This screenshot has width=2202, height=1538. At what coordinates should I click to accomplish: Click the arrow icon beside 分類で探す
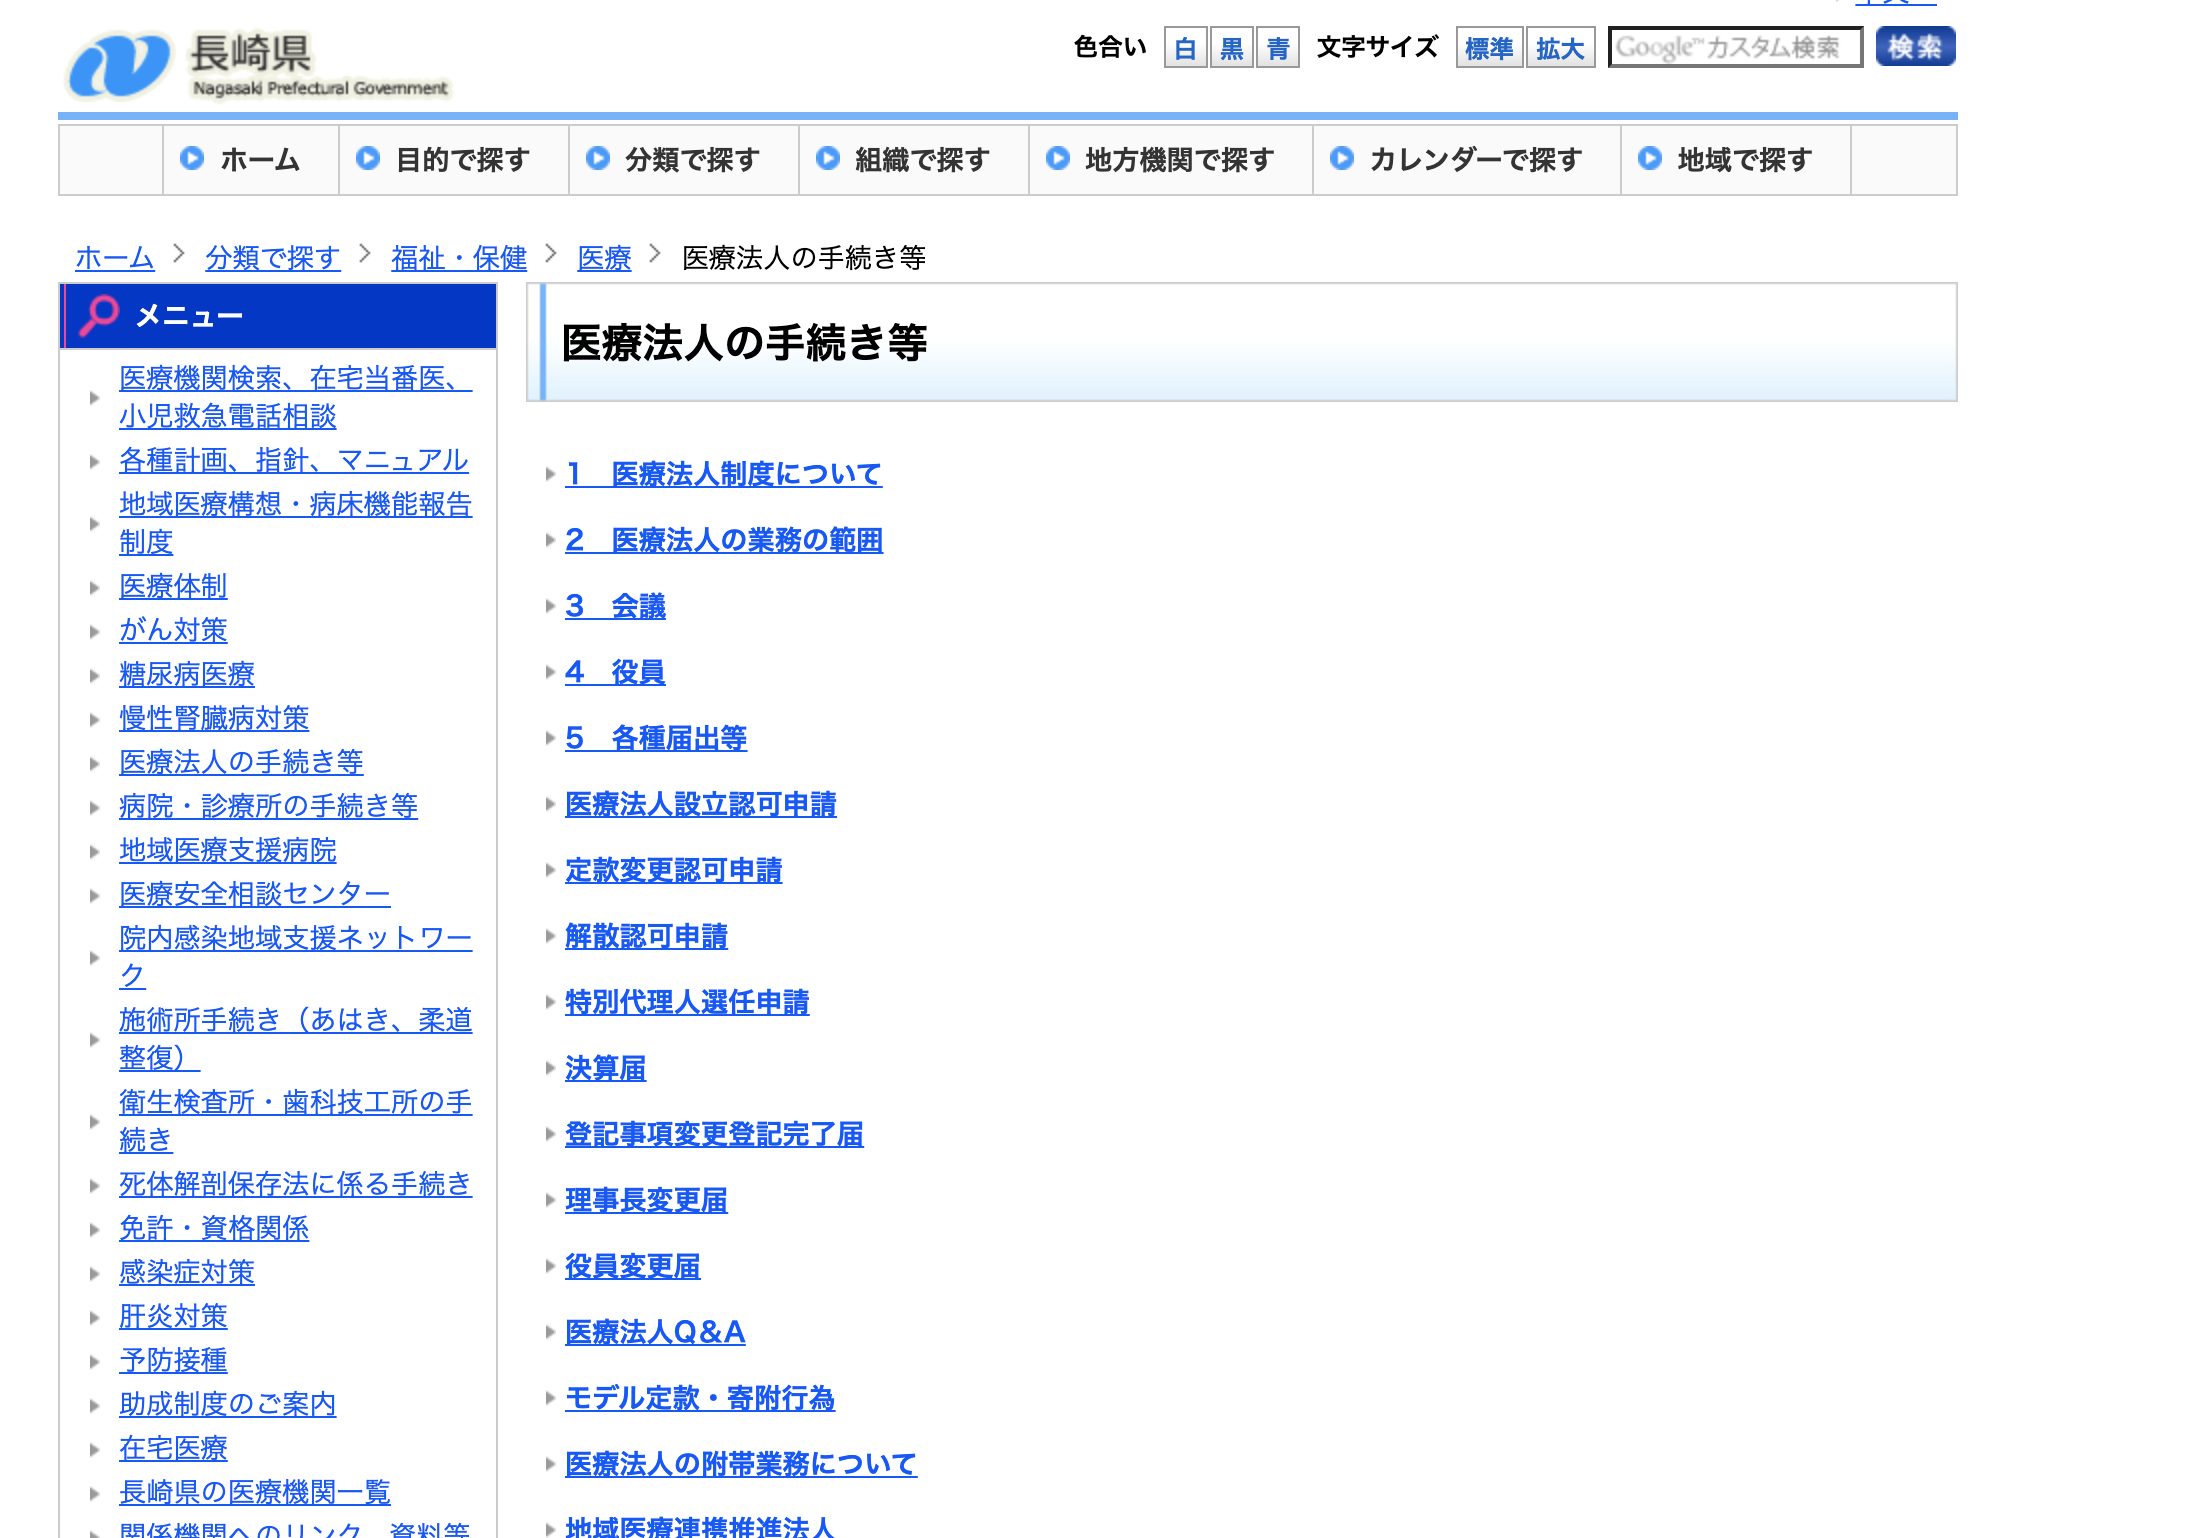coord(598,158)
